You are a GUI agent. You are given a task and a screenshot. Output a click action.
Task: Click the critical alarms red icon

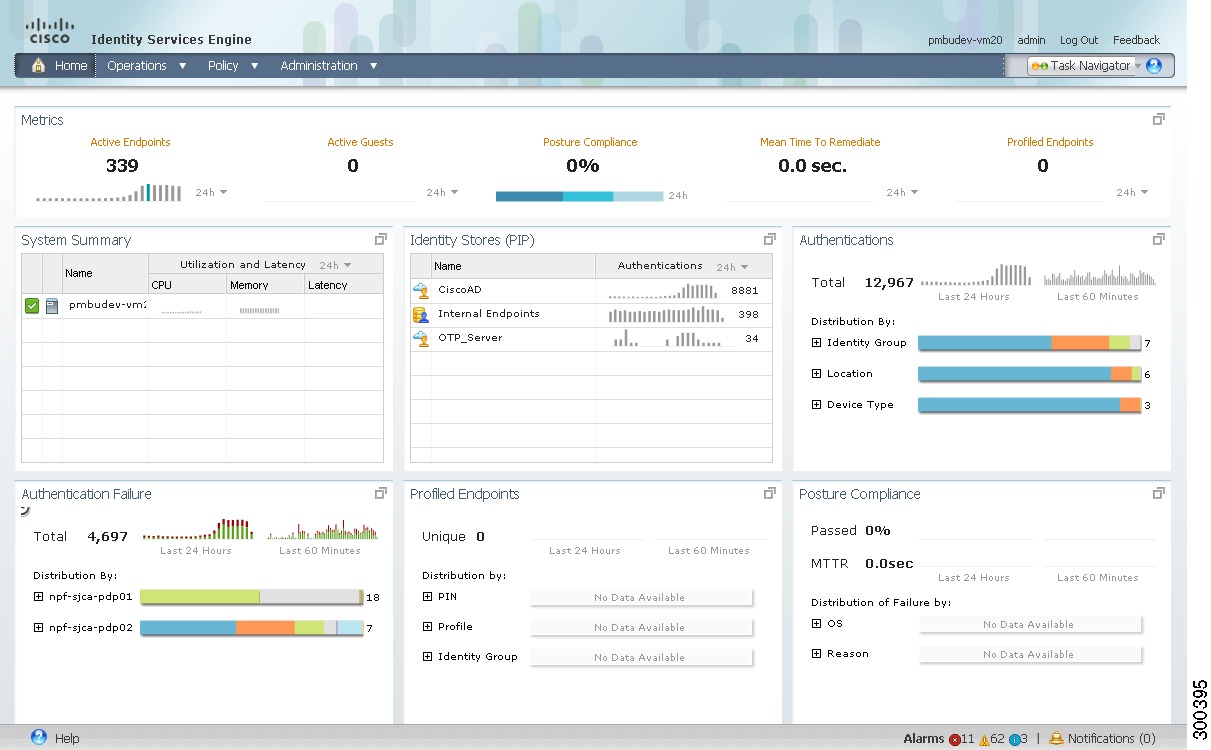[x=954, y=739]
